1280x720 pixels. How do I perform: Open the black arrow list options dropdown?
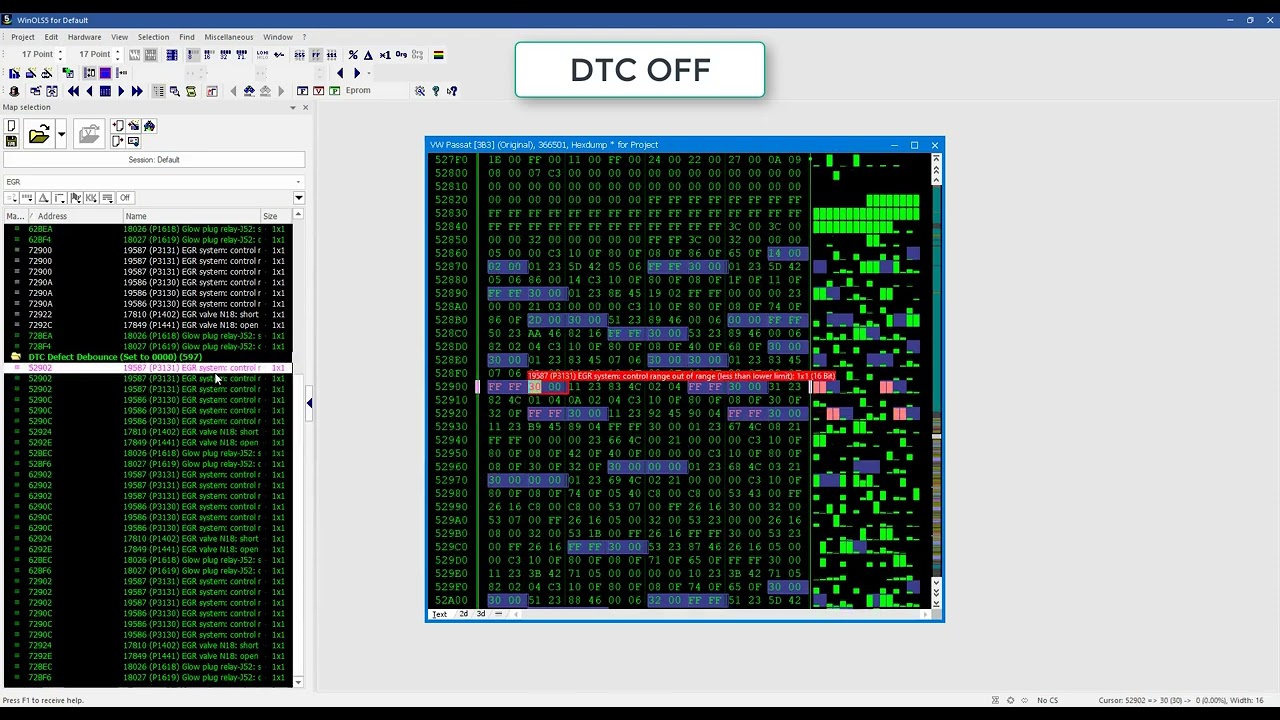coord(298,198)
